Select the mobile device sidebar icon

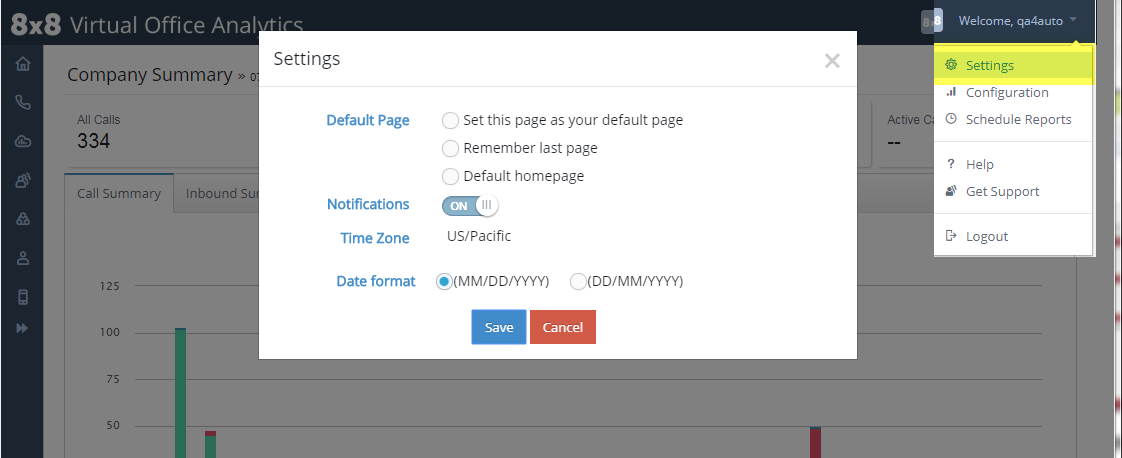[x=23, y=297]
